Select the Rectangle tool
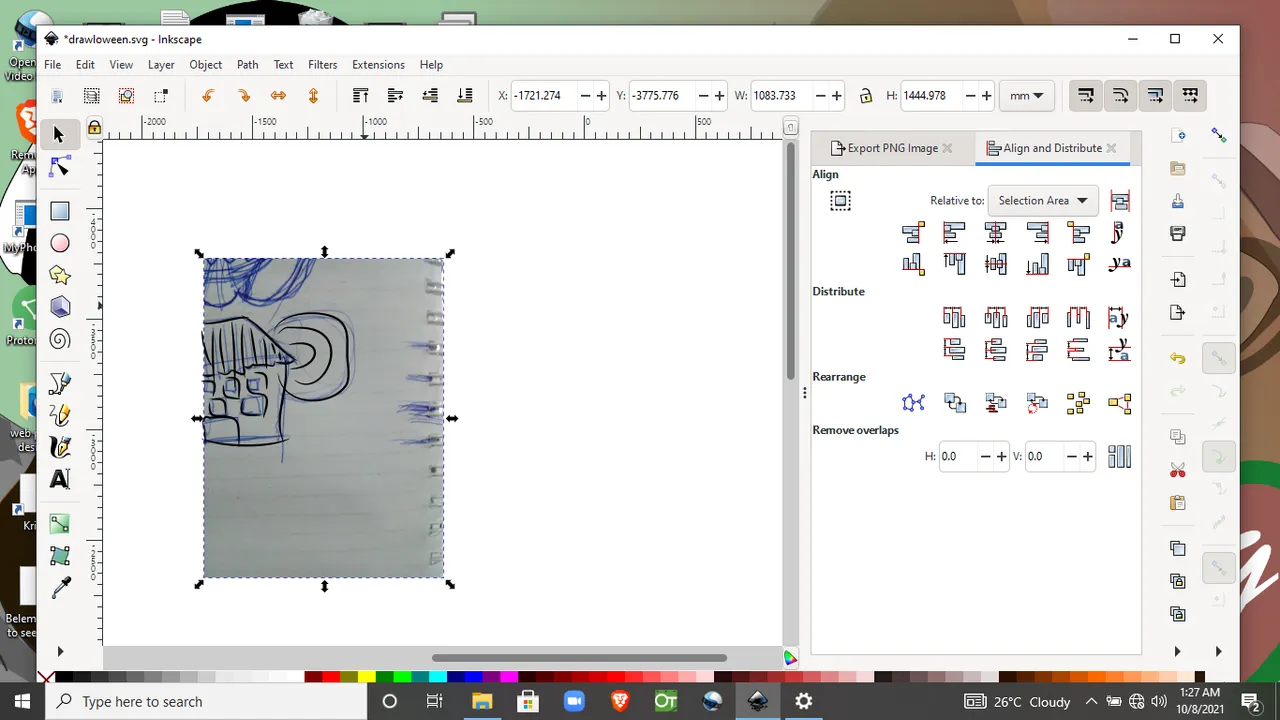Image resolution: width=1280 pixels, height=720 pixels. 60,211
